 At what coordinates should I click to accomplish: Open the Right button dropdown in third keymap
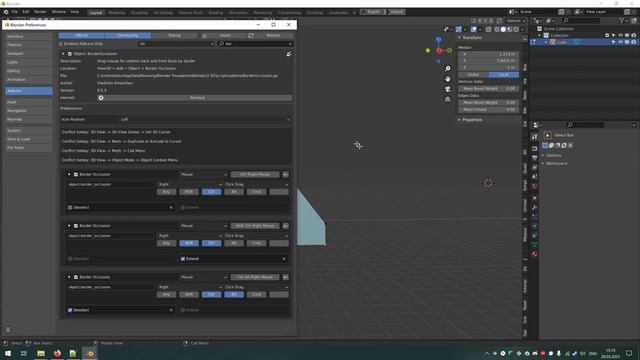(x=190, y=287)
